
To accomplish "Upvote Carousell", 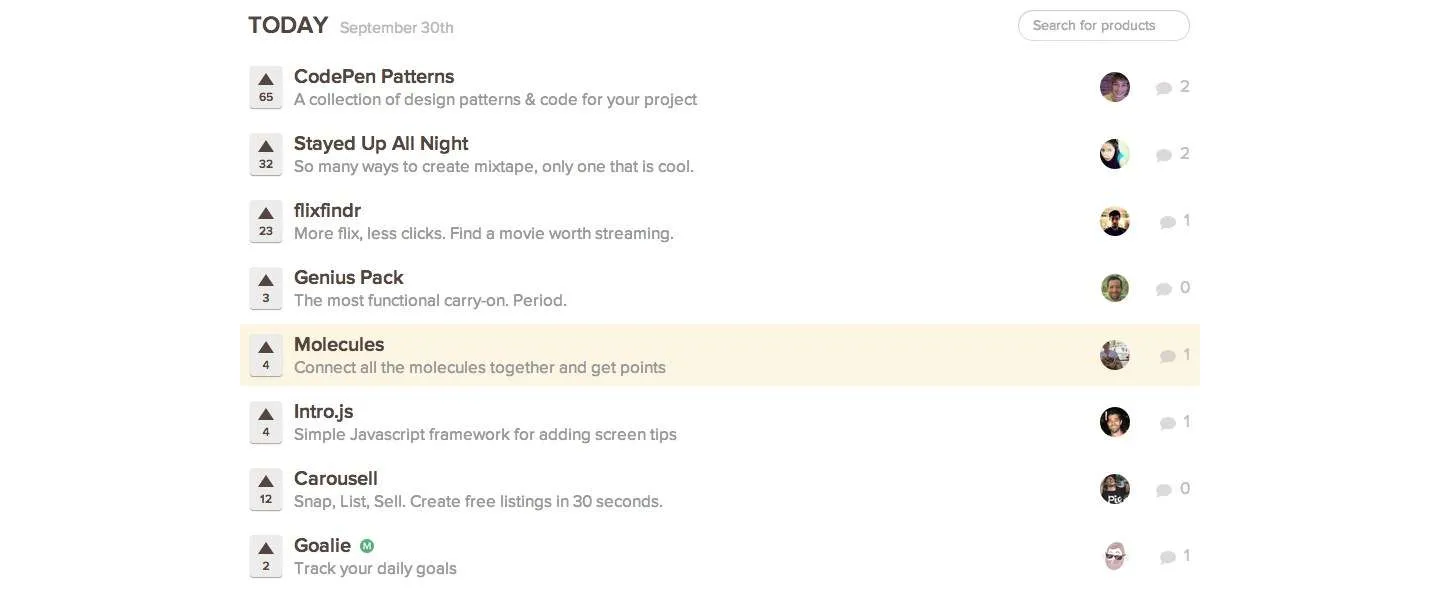I will pyautogui.click(x=265, y=489).
